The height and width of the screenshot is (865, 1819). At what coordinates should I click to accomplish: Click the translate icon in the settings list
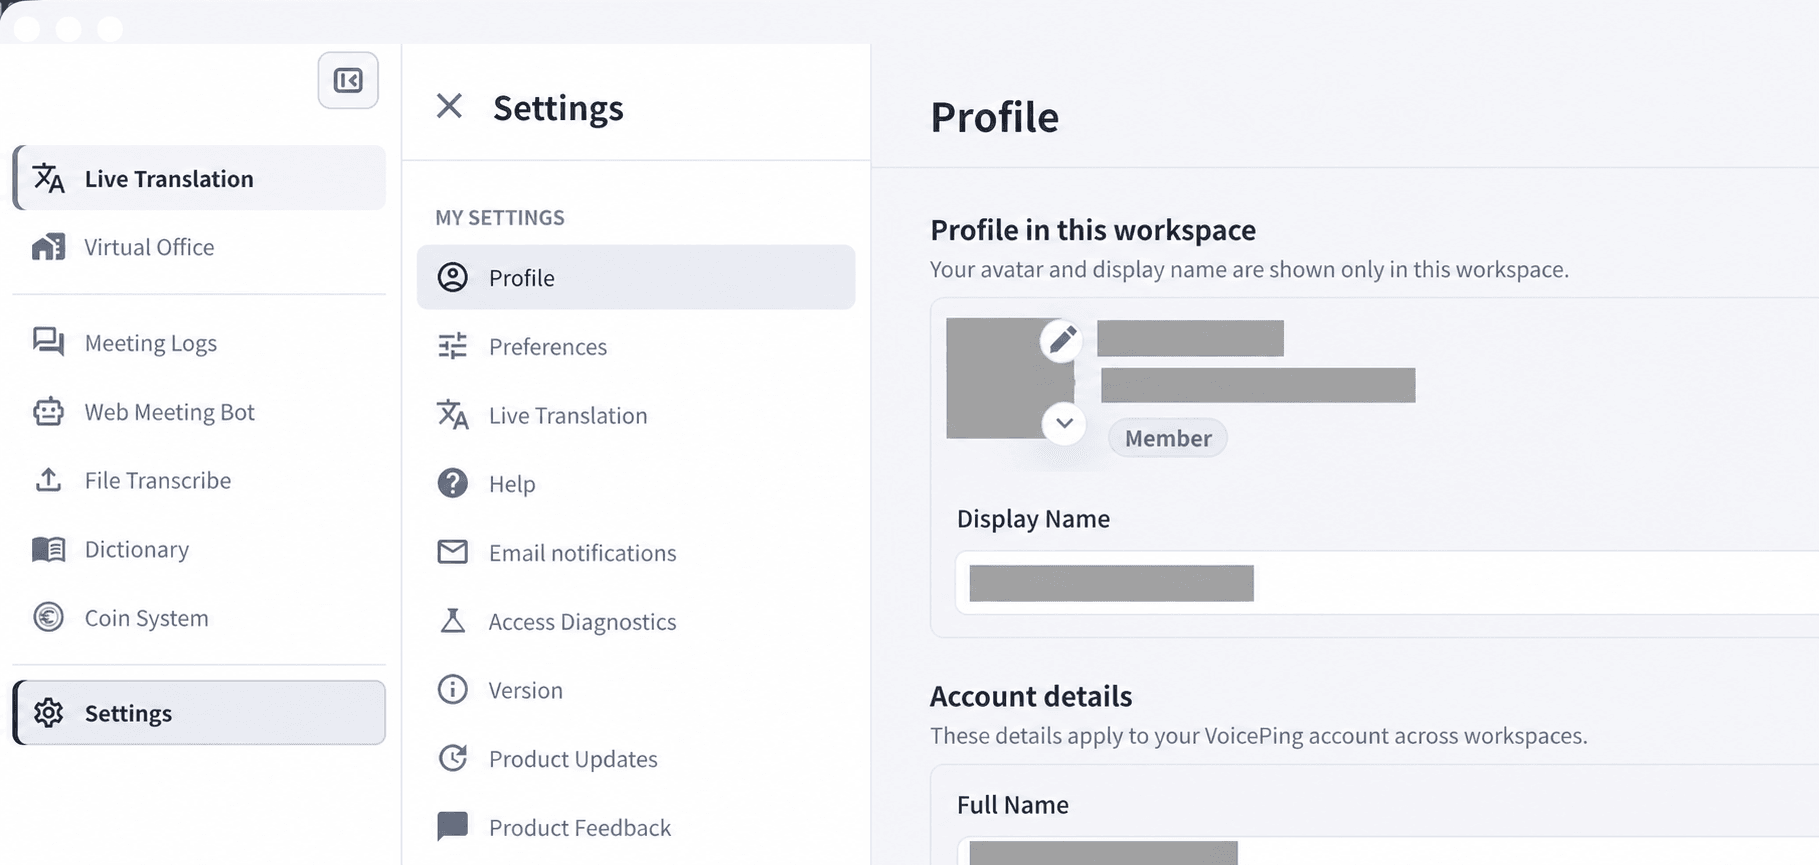click(452, 414)
